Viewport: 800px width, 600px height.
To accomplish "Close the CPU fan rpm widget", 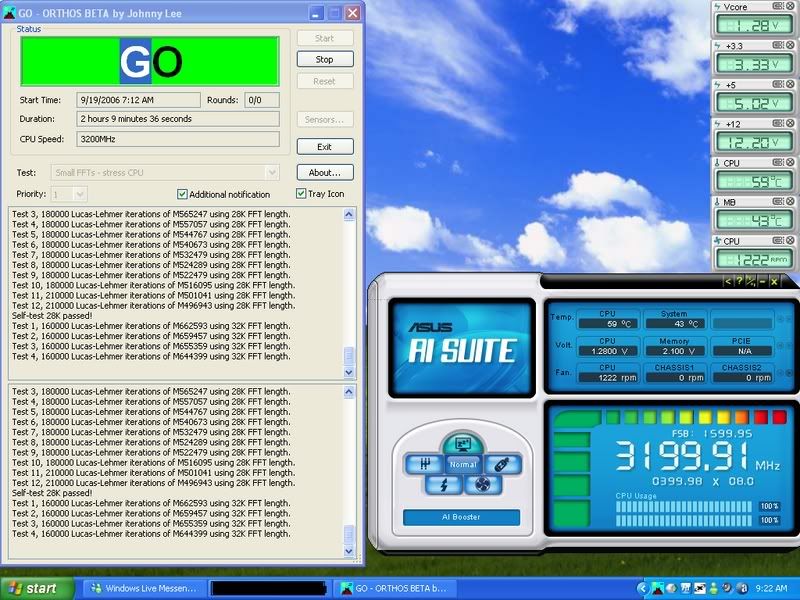I will 790,240.
